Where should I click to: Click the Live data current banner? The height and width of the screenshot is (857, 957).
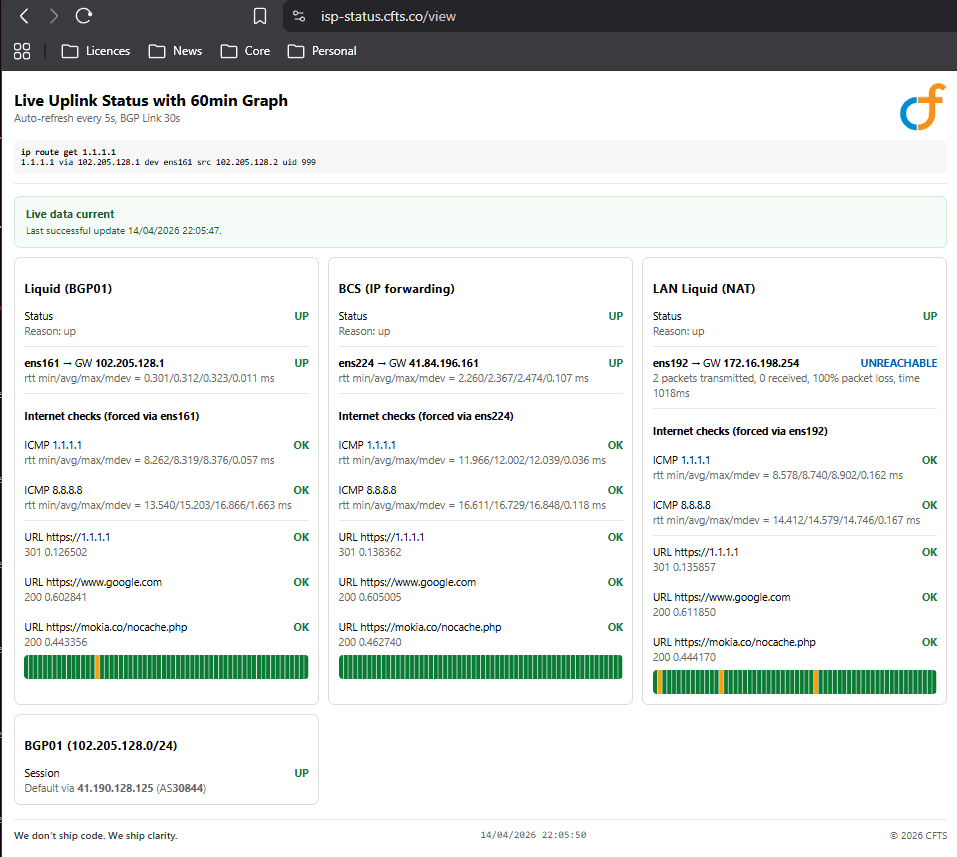[x=480, y=222]
